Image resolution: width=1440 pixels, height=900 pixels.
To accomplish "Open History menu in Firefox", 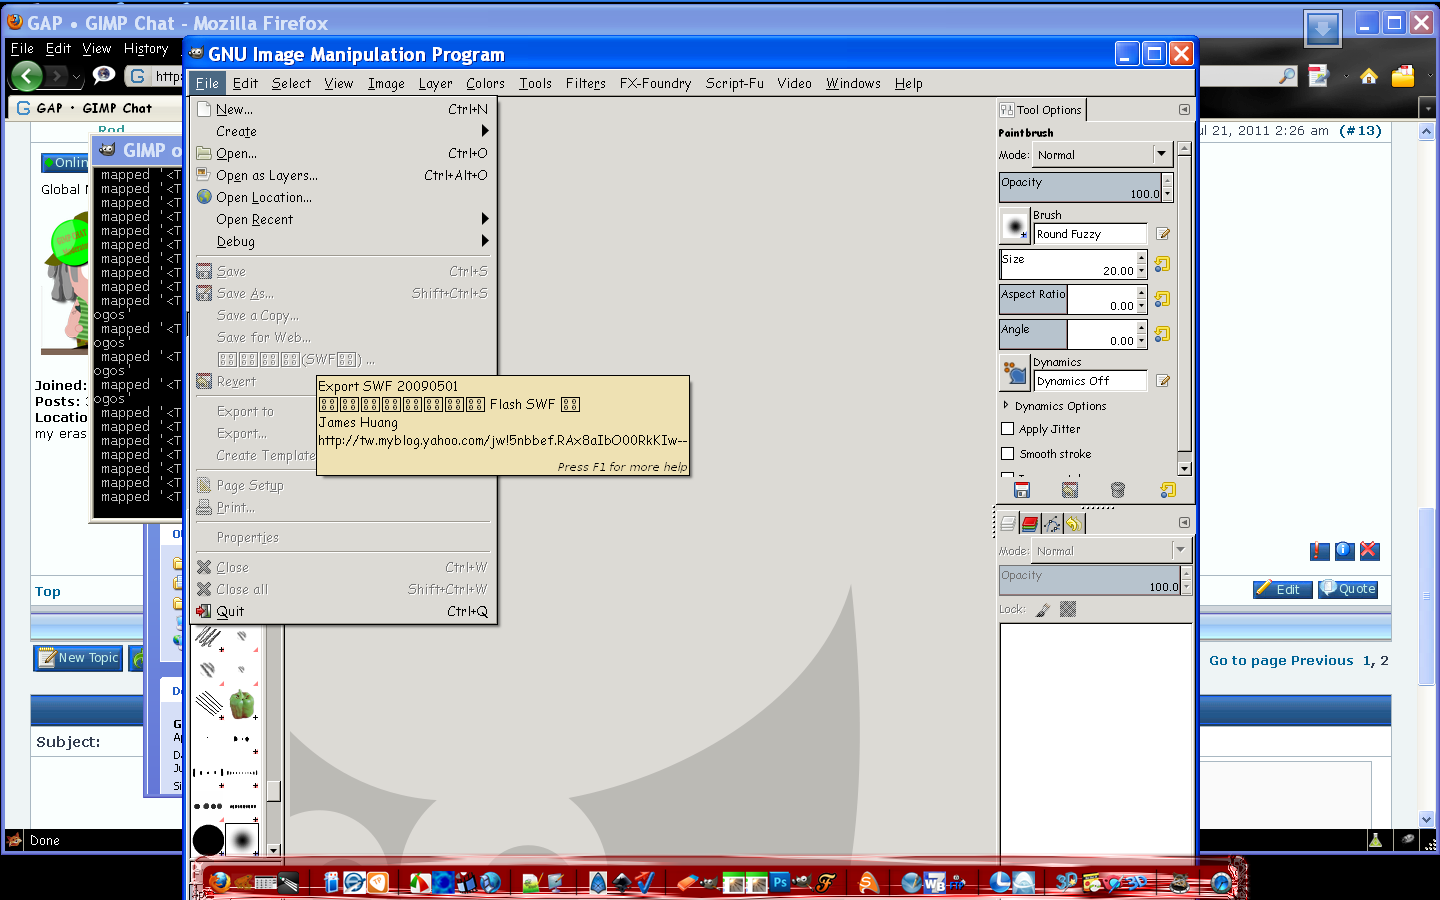I will [146, 48].
